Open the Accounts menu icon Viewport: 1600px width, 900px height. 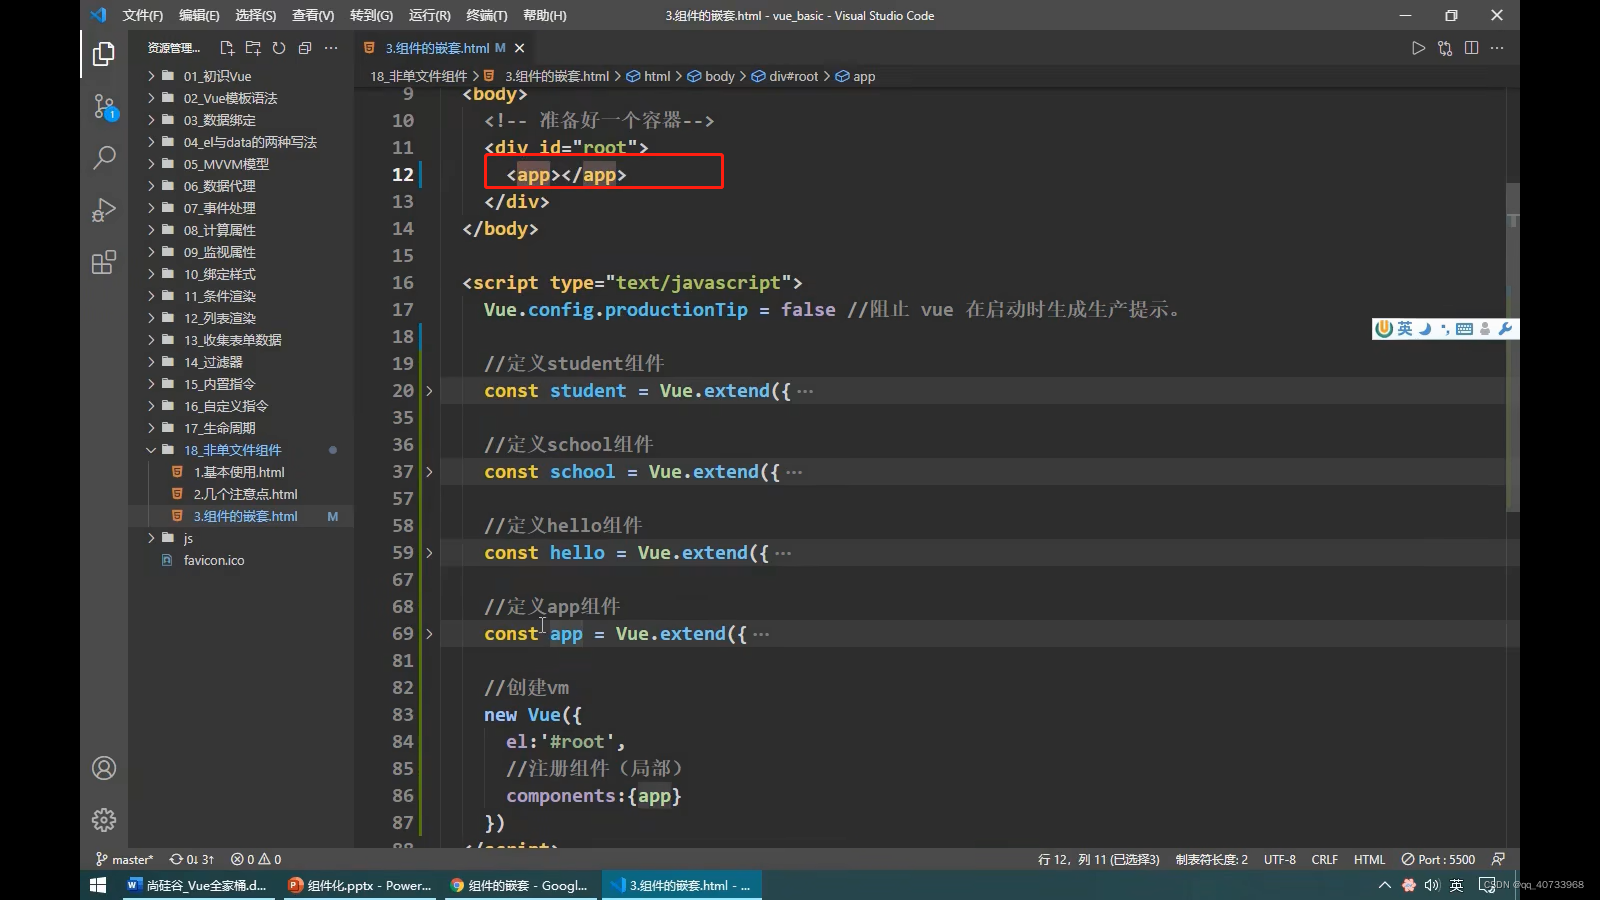[x=104, y=768]
